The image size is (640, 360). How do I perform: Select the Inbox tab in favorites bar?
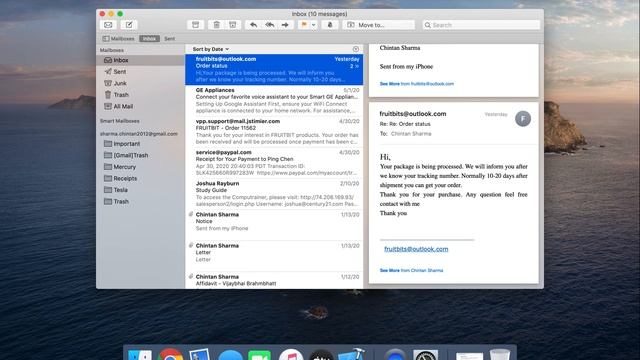(149, 38)
